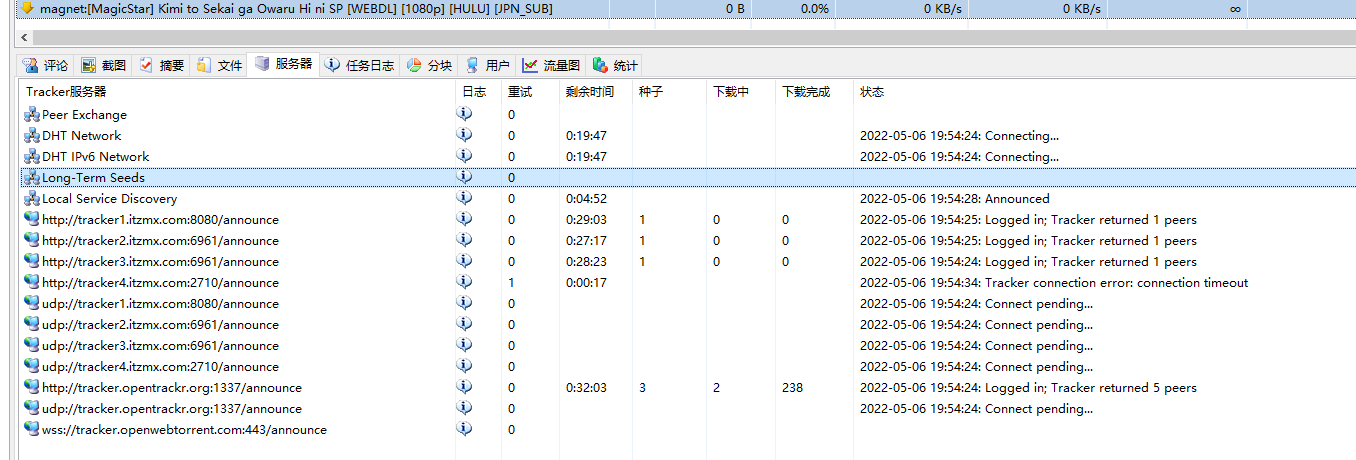
Task: Click the network icon beside Long-Term Seeds
Action: click(32, 178)
